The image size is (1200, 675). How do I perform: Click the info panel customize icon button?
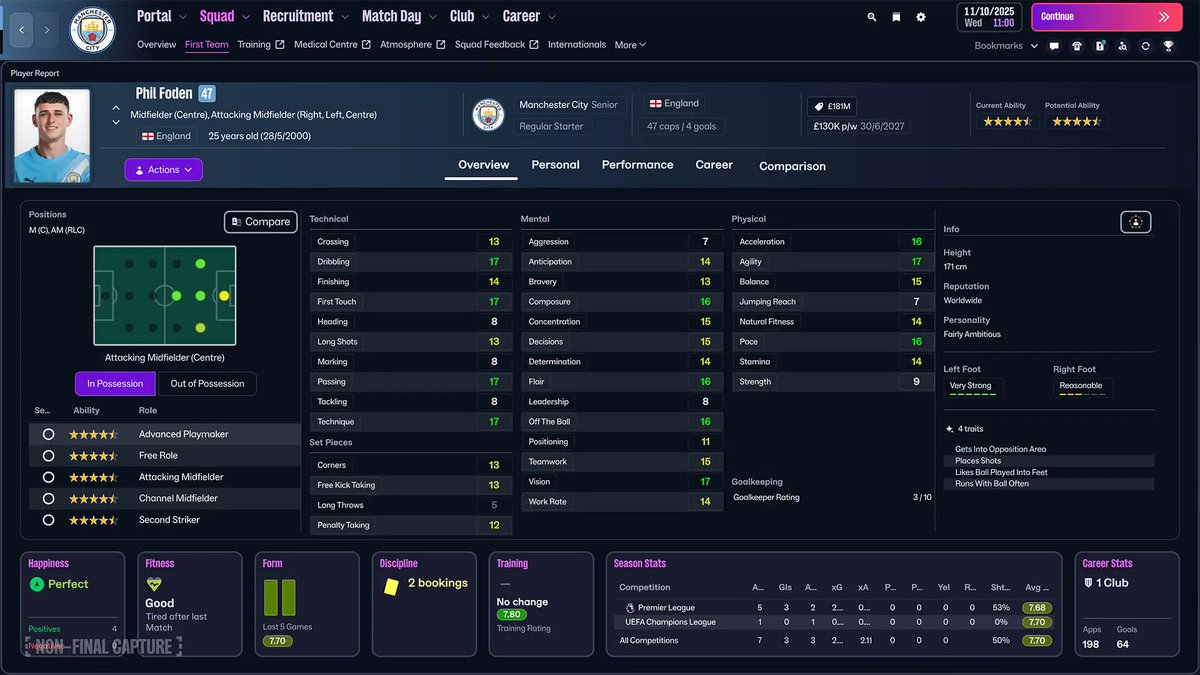[x=1136, y=222]
